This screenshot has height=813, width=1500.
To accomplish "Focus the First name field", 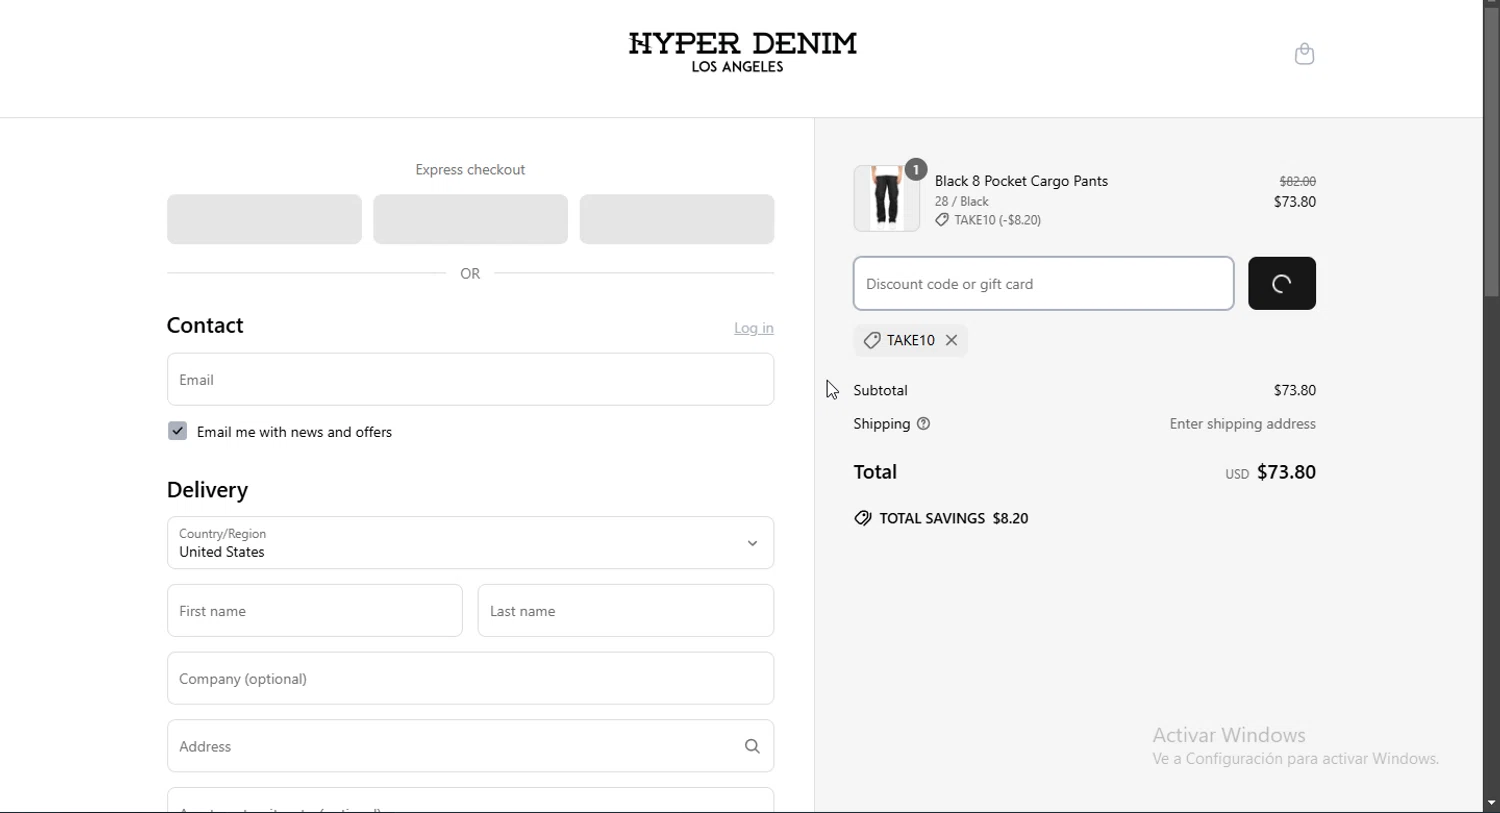I will (x=315, y=611).
